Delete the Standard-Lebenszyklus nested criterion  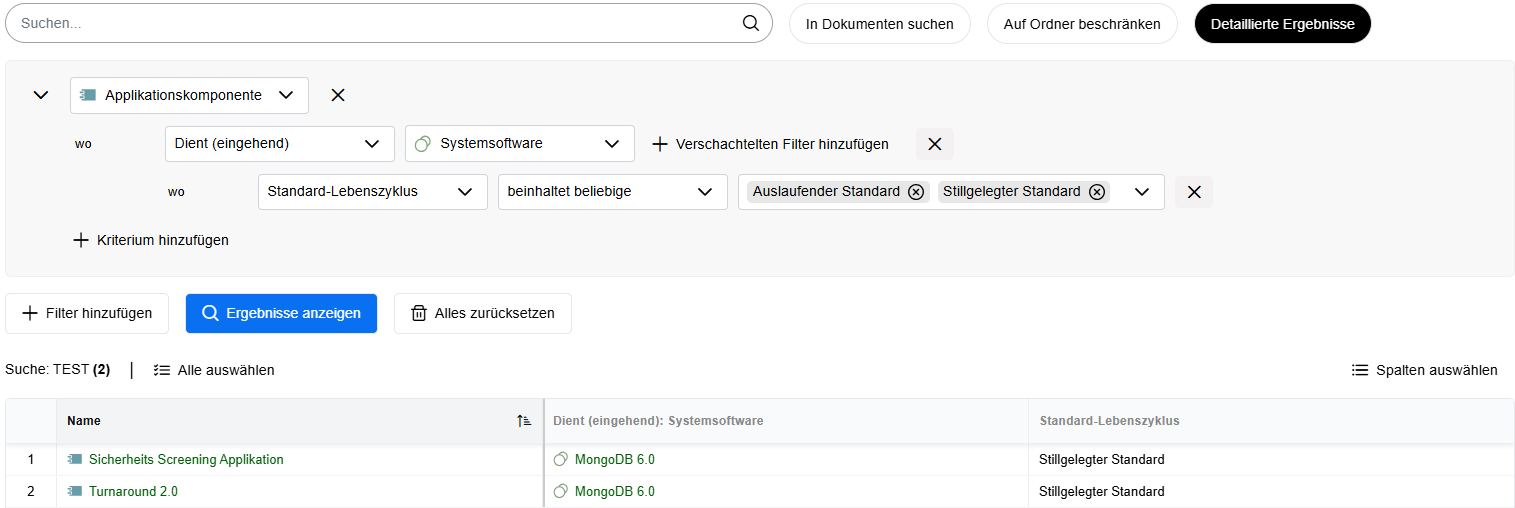[x=1194, y=192]
